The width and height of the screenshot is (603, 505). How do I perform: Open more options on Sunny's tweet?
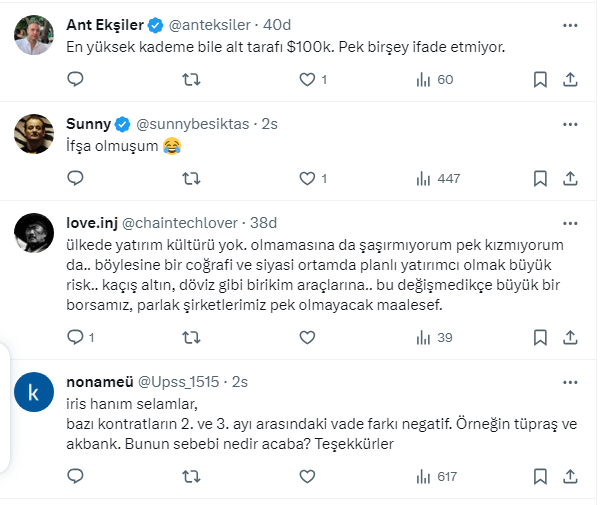pyautogui.click(x=570, y=124)
